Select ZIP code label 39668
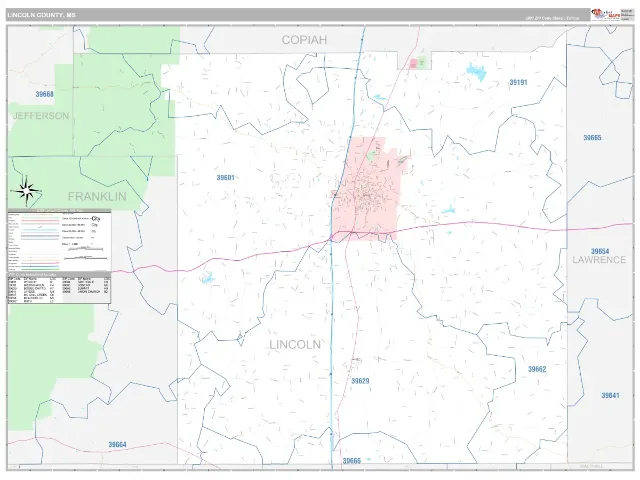 (44, 94)
